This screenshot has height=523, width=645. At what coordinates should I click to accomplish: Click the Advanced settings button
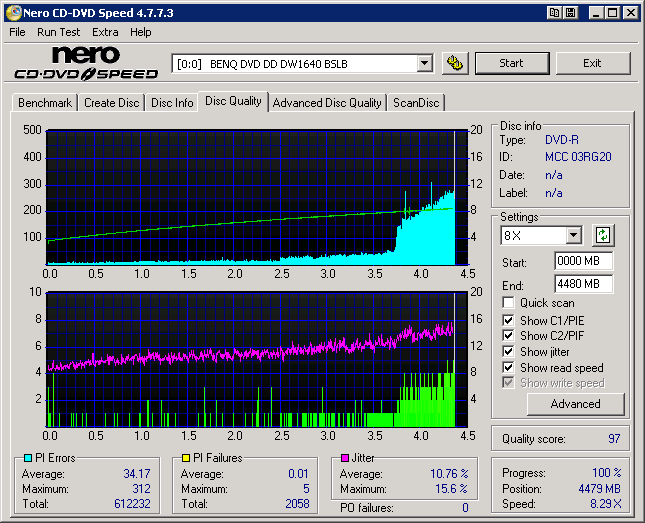(x=575, y=404)
